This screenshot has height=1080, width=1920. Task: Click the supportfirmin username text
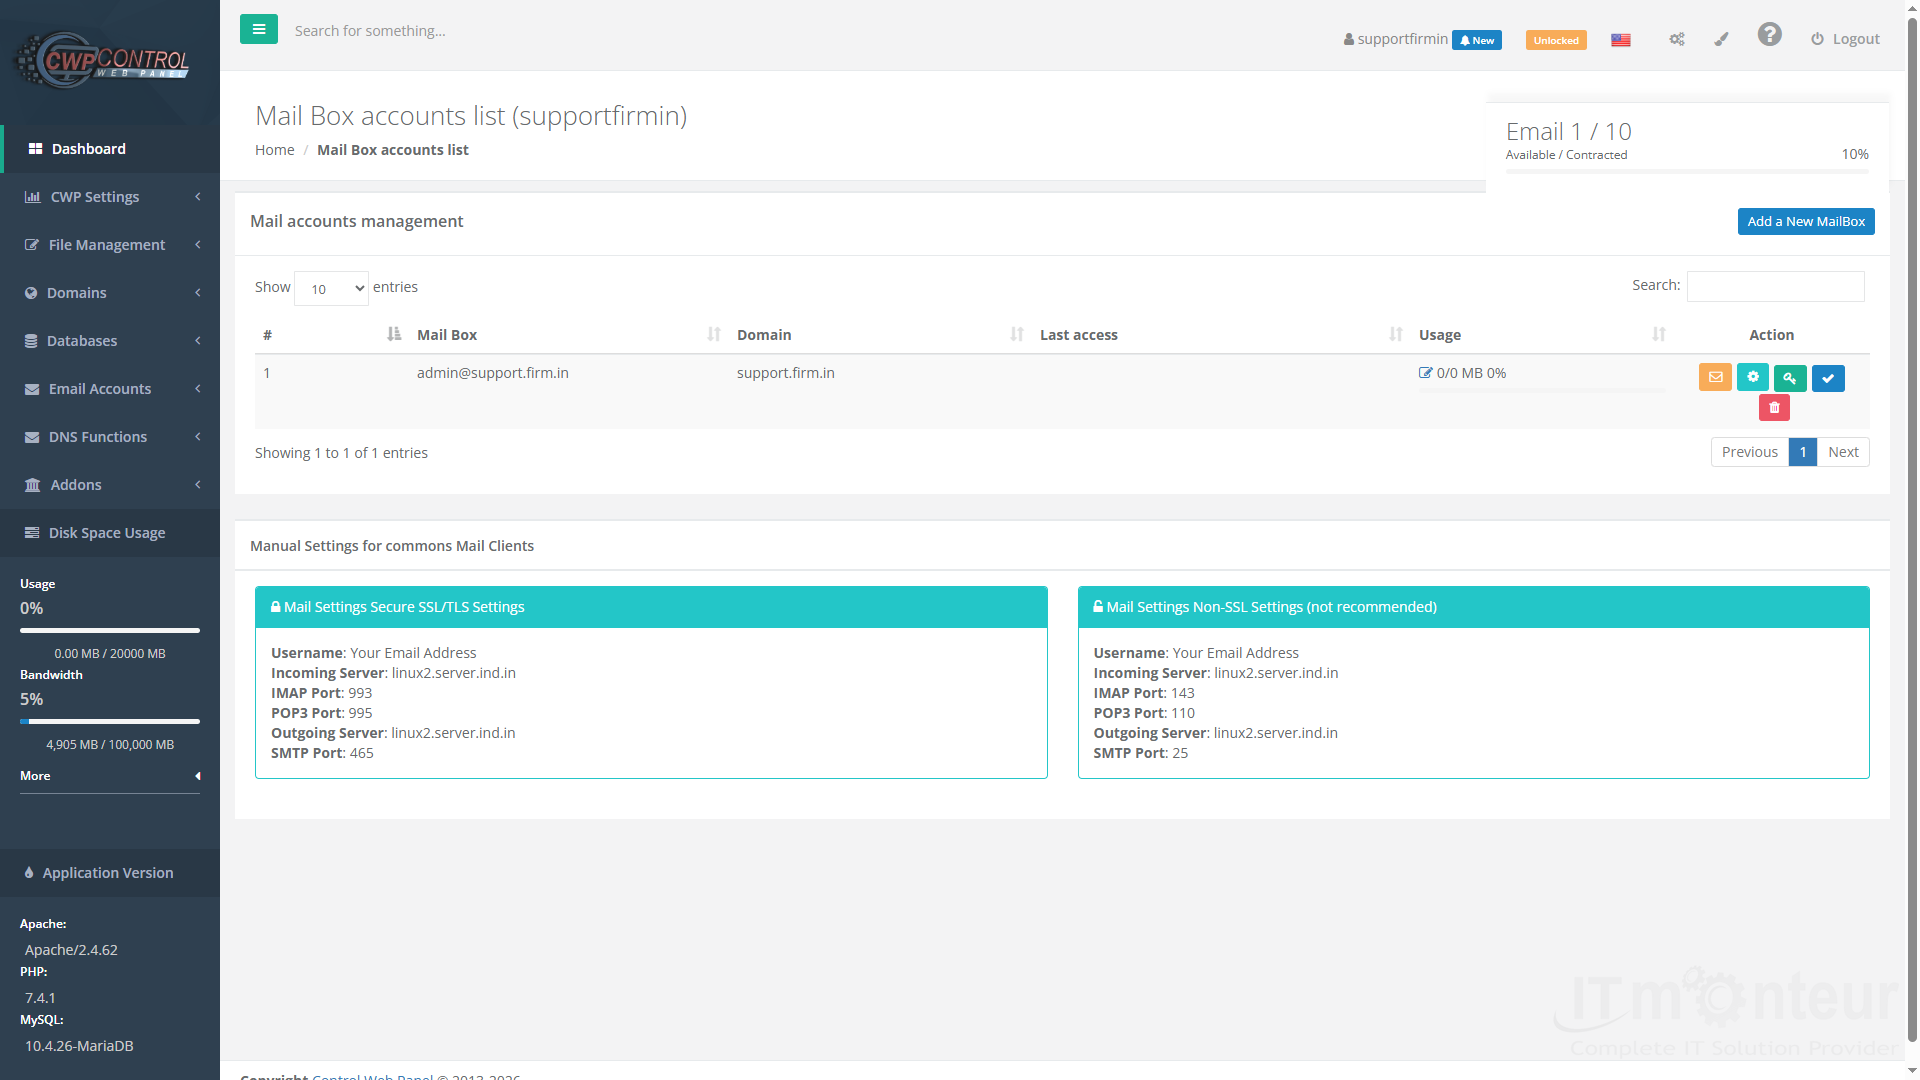click(x=1402, y=39)
